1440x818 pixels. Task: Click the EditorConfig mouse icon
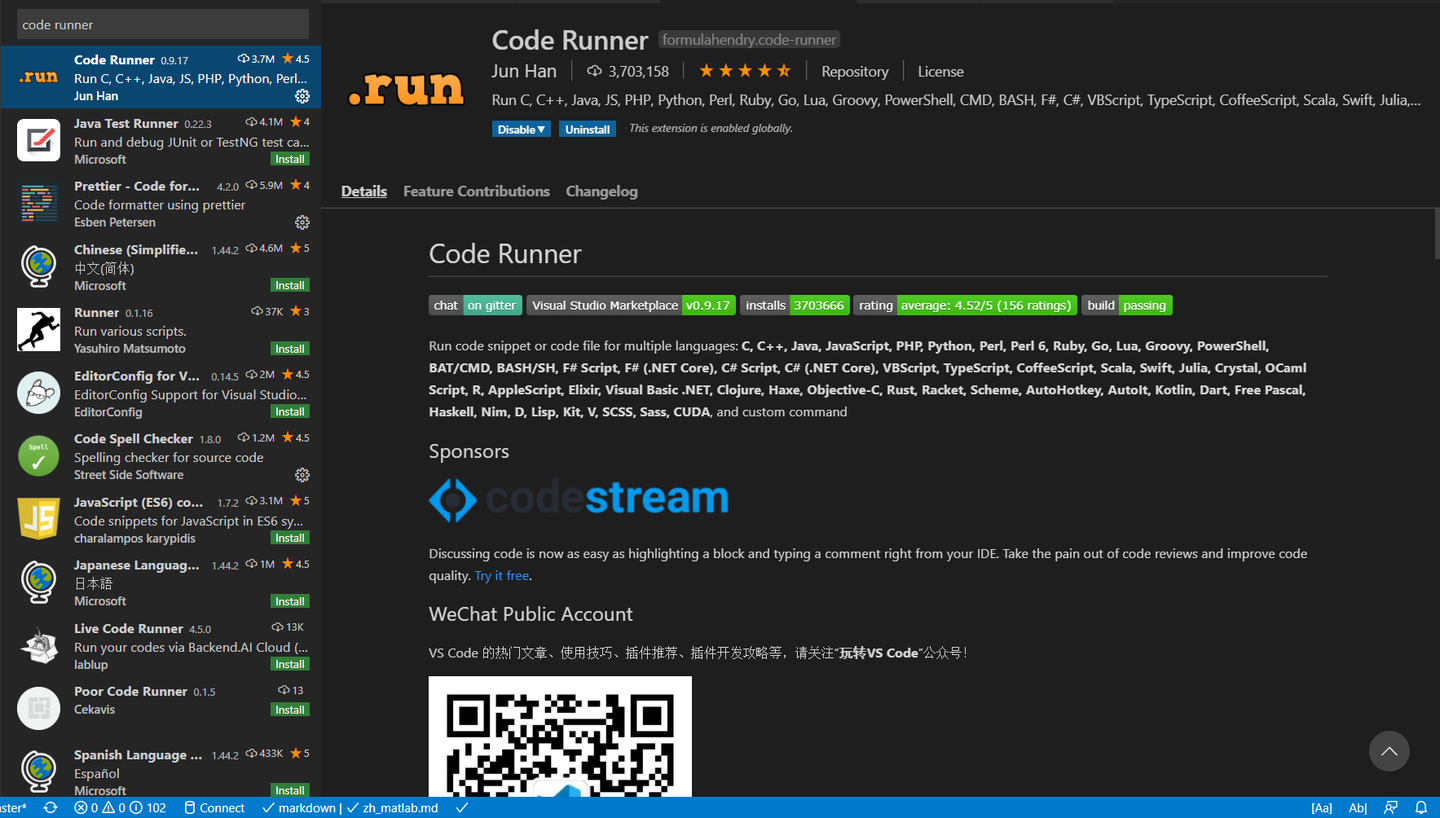39,393
